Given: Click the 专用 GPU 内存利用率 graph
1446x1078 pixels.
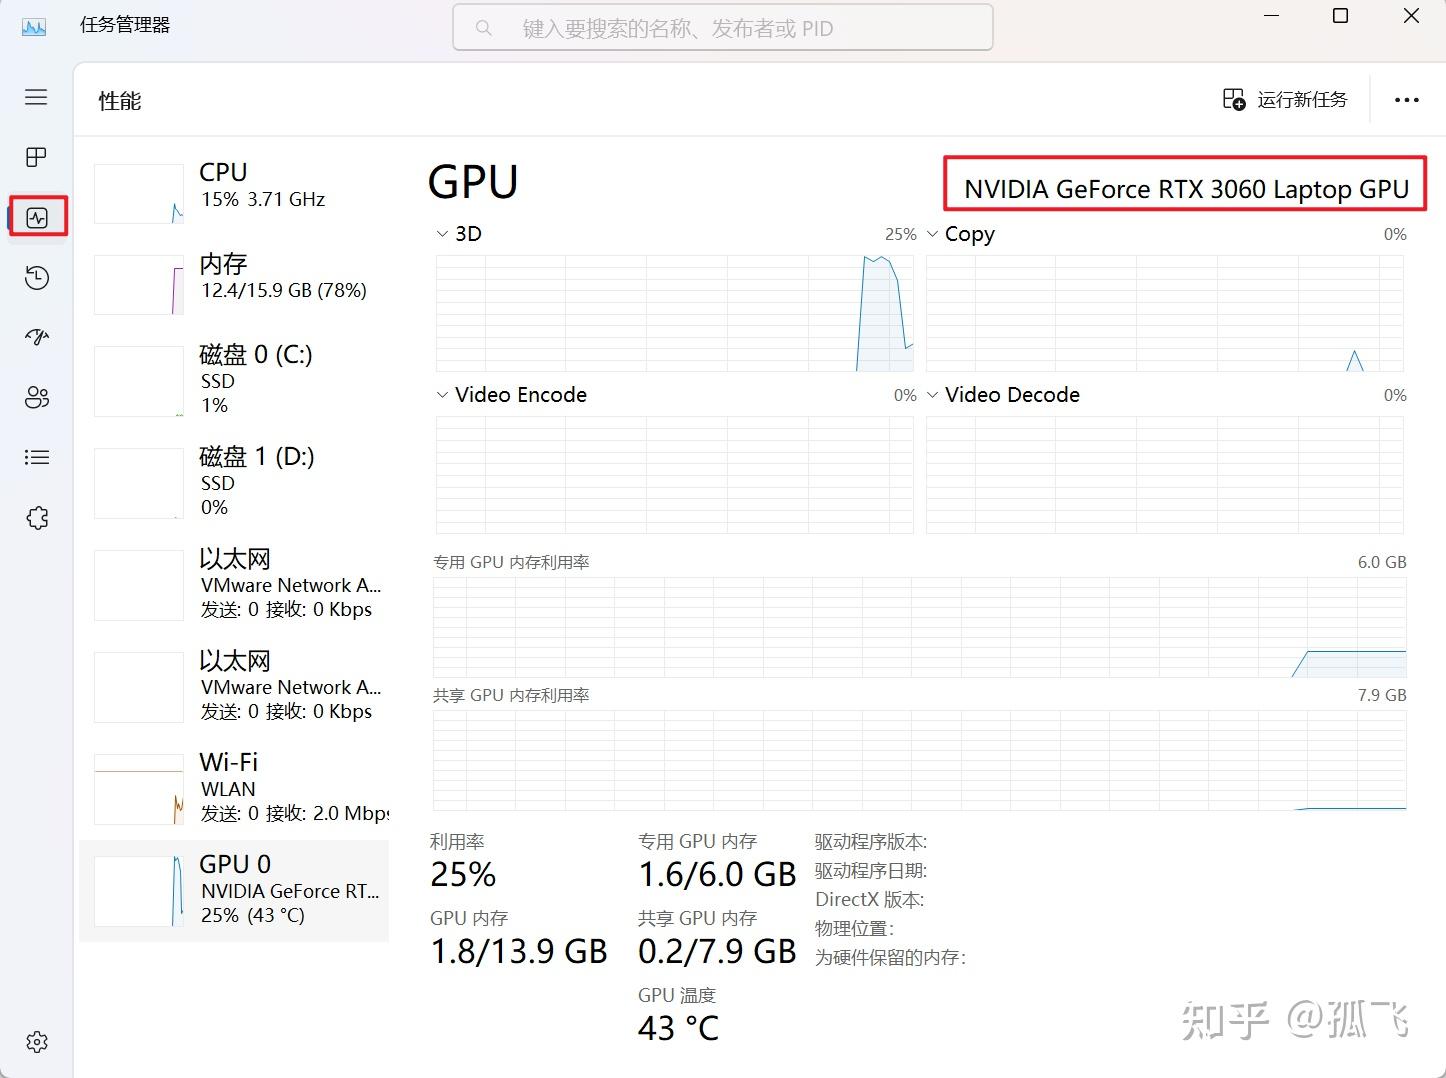Looking at the screenshot, I should click(920, 627).
